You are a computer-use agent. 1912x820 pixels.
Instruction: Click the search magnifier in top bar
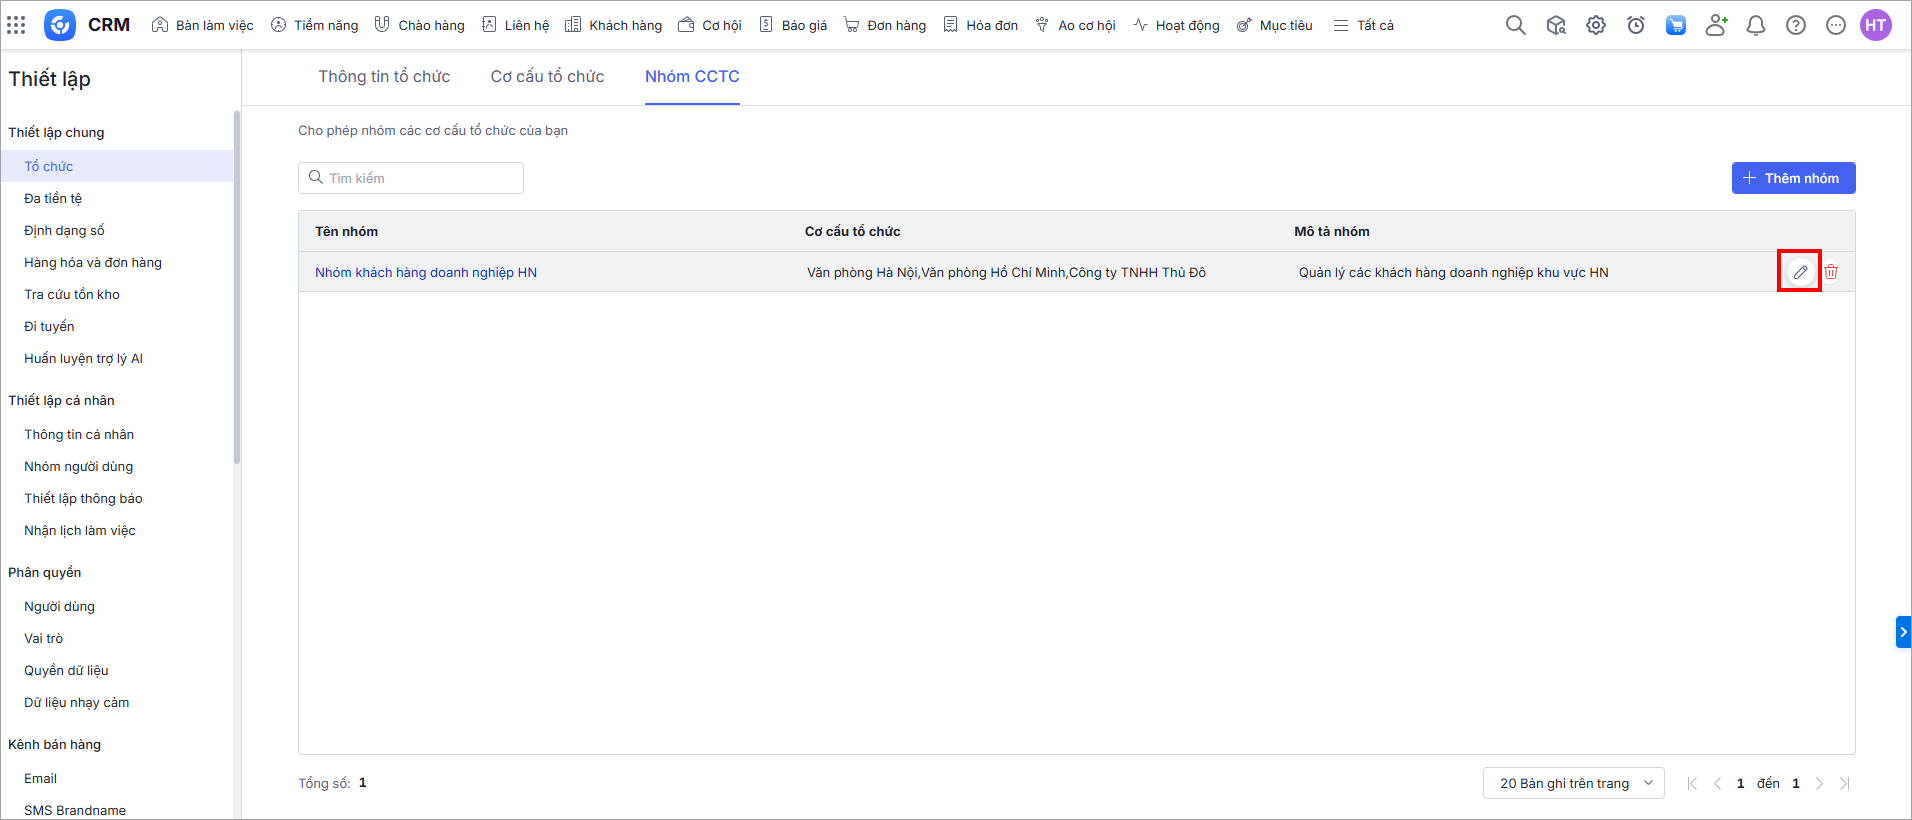[1516, 25]
